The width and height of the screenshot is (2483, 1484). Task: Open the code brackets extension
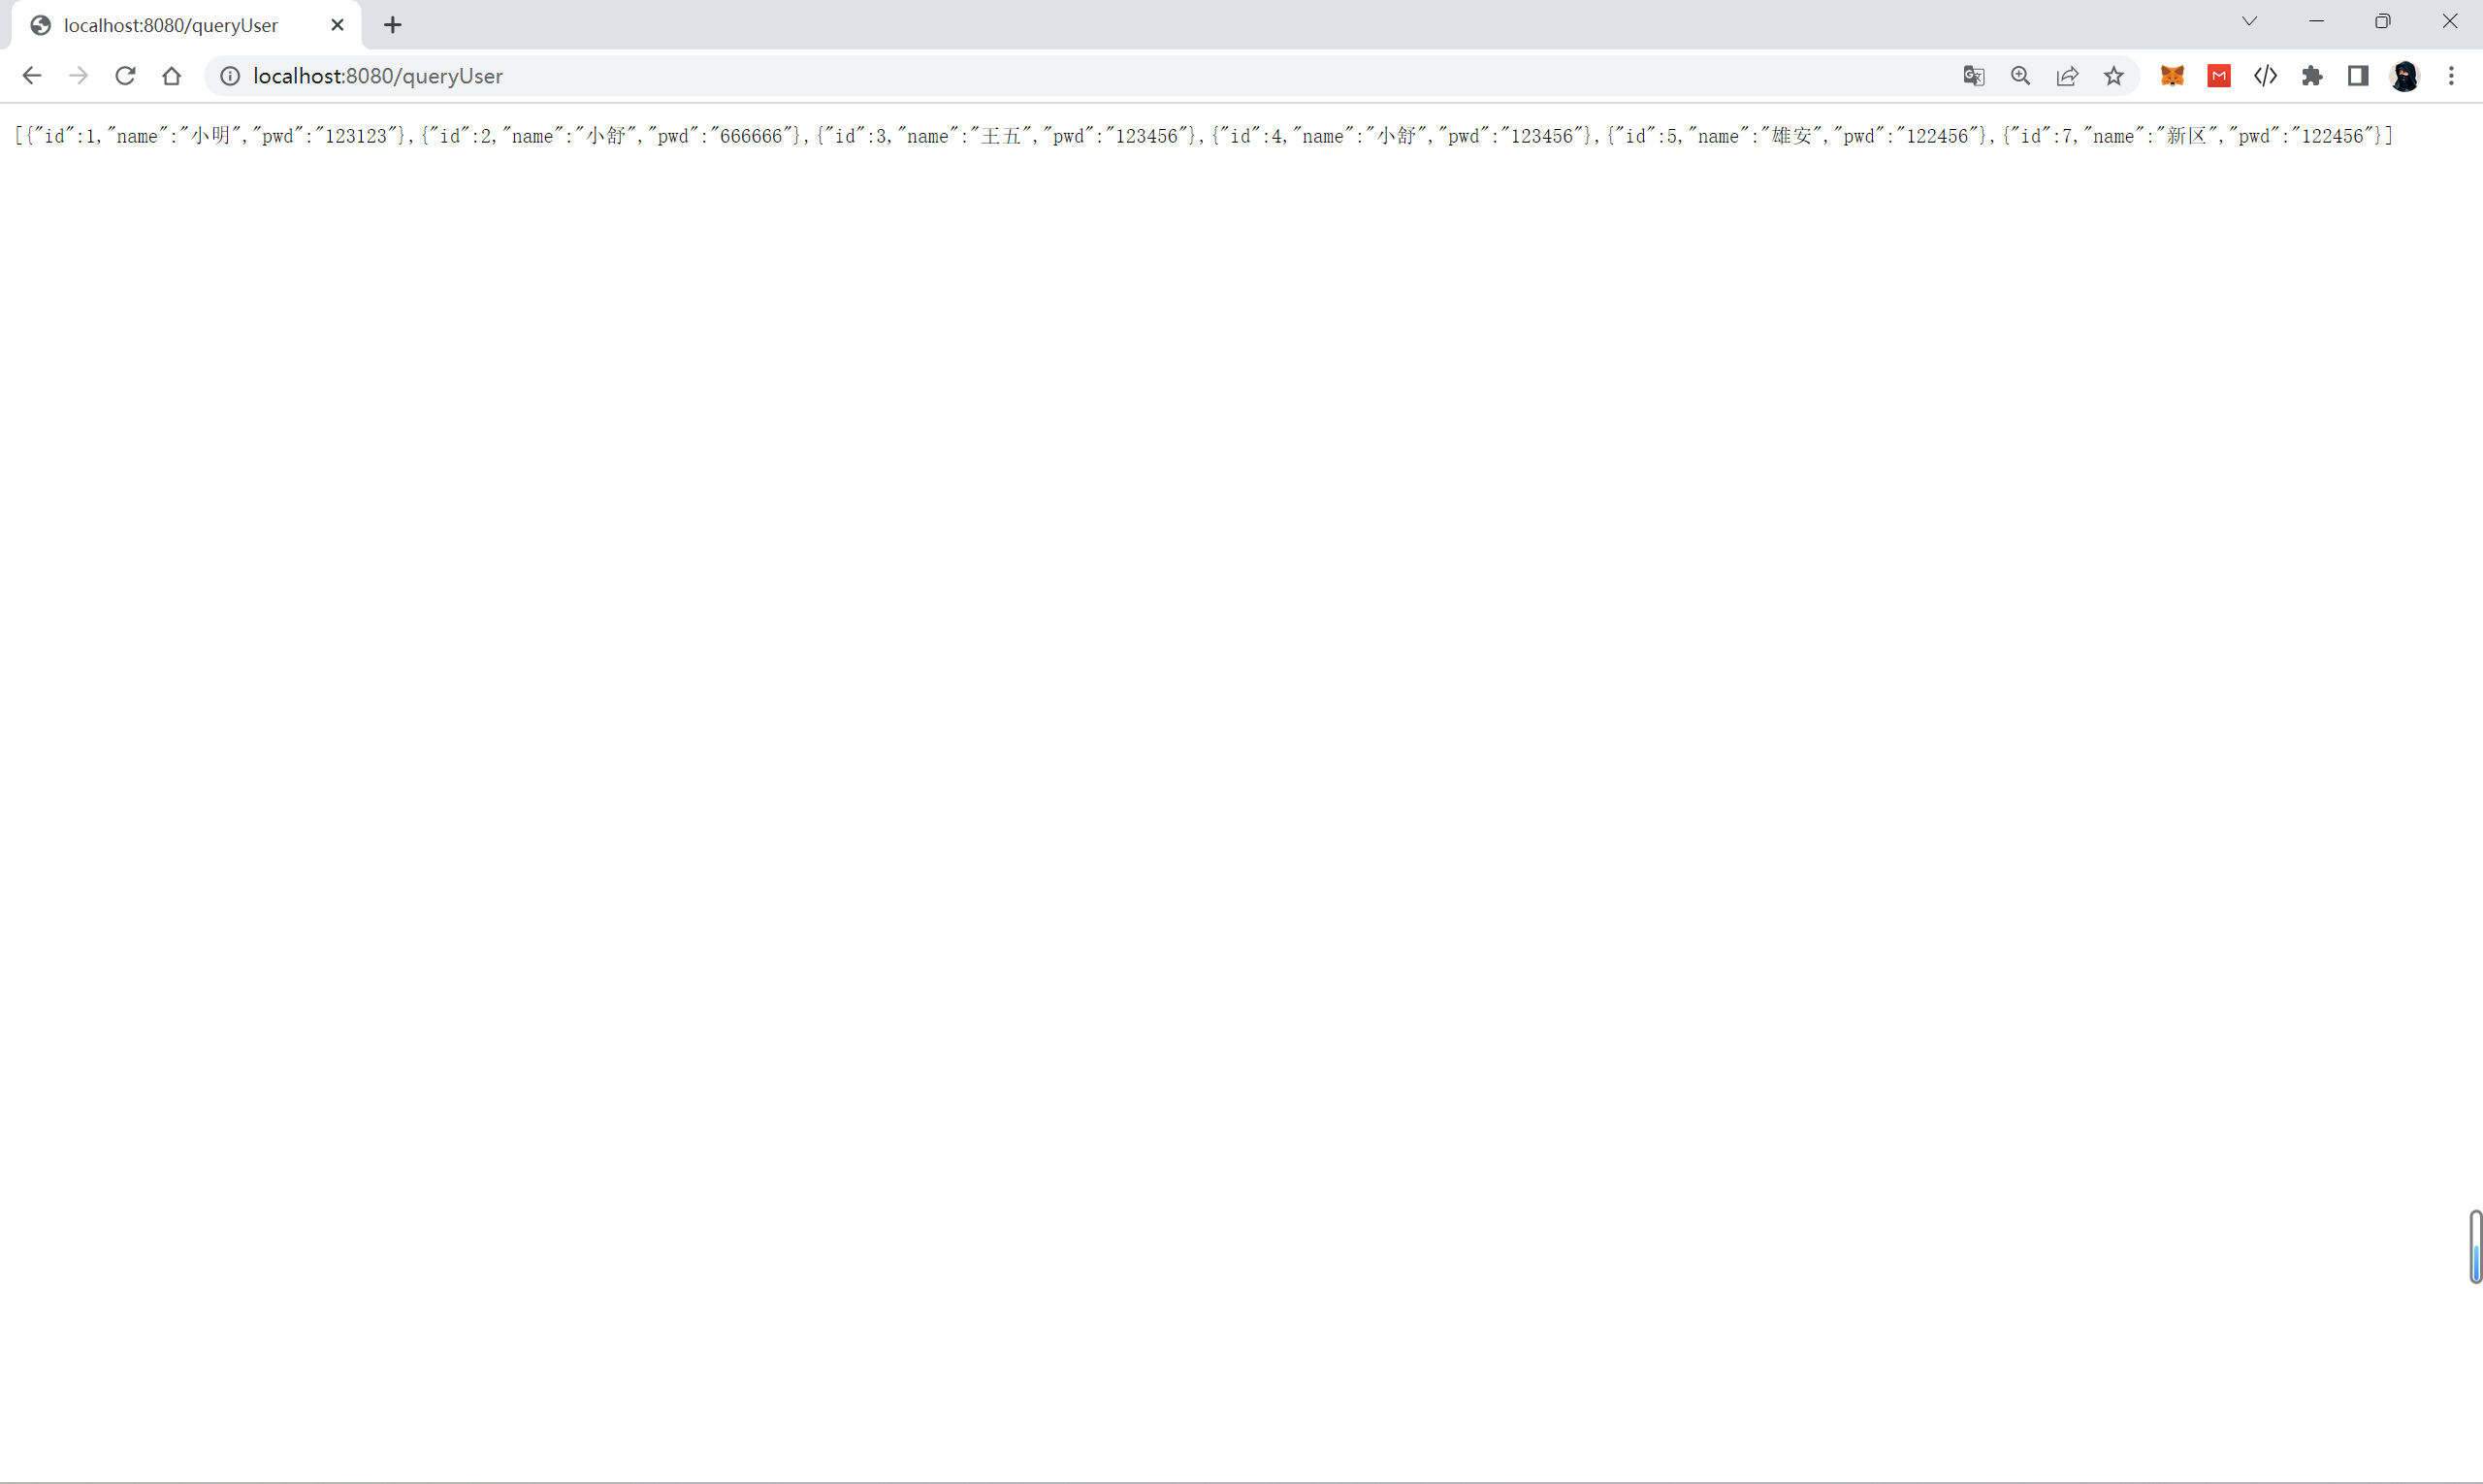pyautogui.click(x=2265, y=76)
